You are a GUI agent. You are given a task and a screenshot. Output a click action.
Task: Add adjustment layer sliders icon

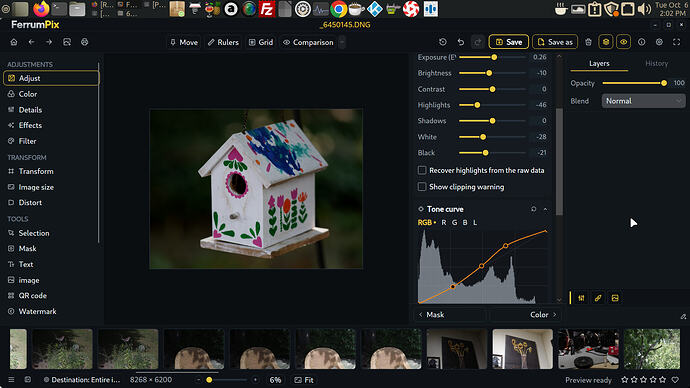click(x=581, y=298)
